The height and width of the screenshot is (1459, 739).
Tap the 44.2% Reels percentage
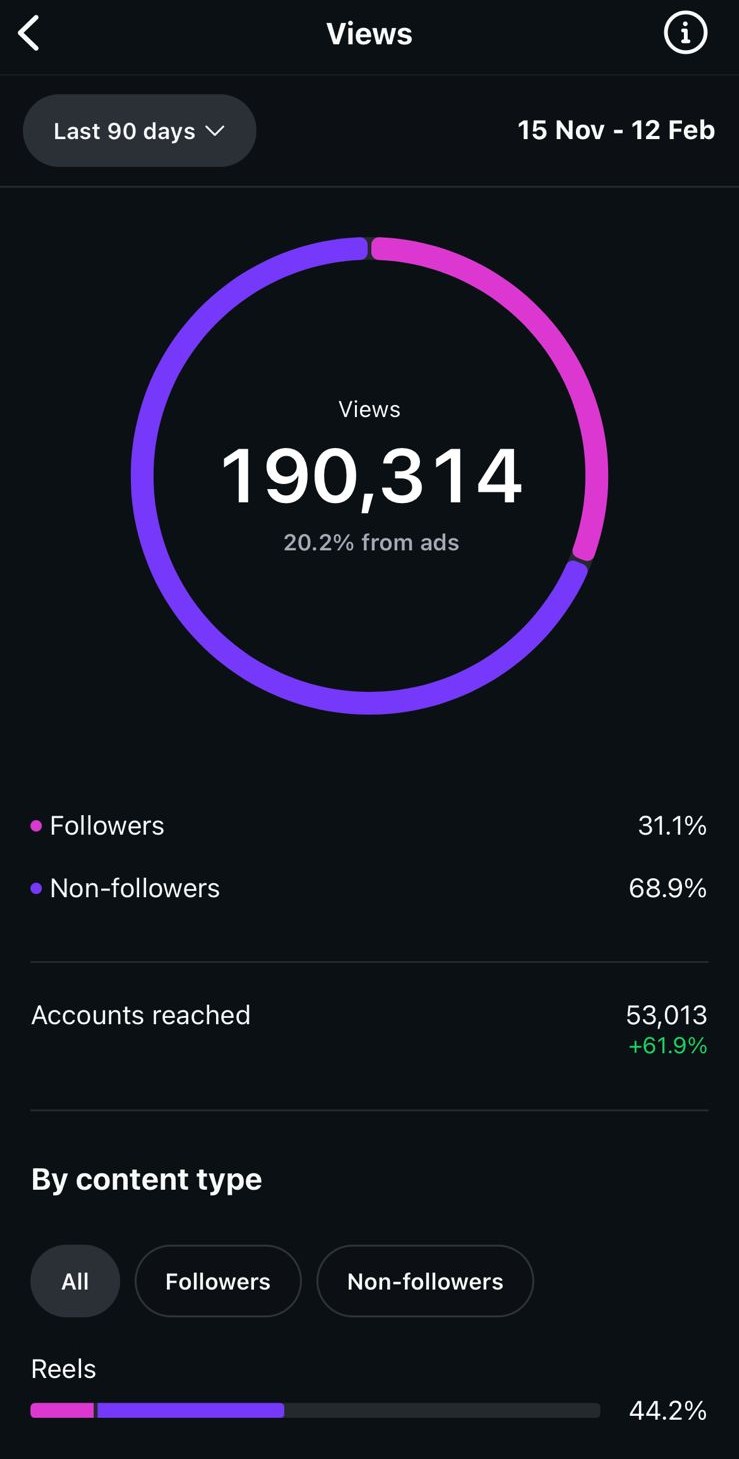click(667, 1411)
